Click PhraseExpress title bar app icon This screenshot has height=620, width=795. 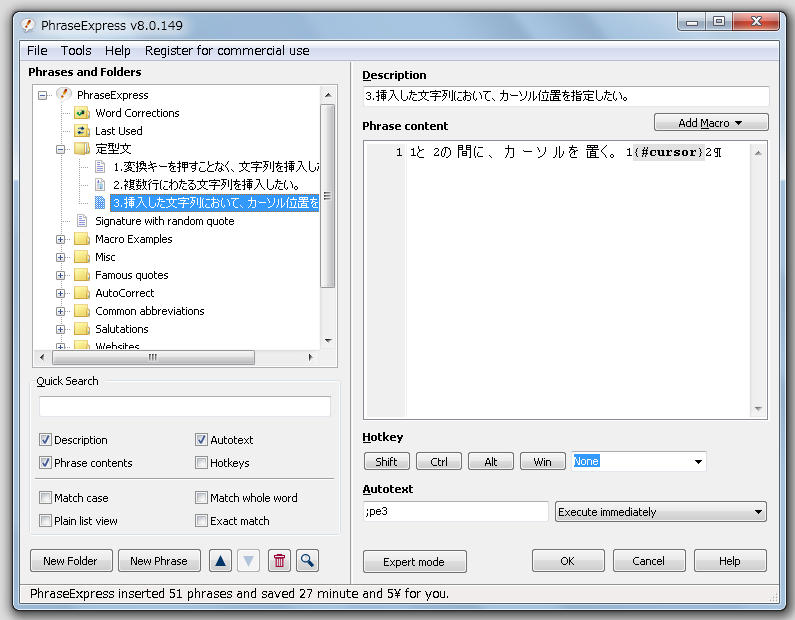[28, 25]
